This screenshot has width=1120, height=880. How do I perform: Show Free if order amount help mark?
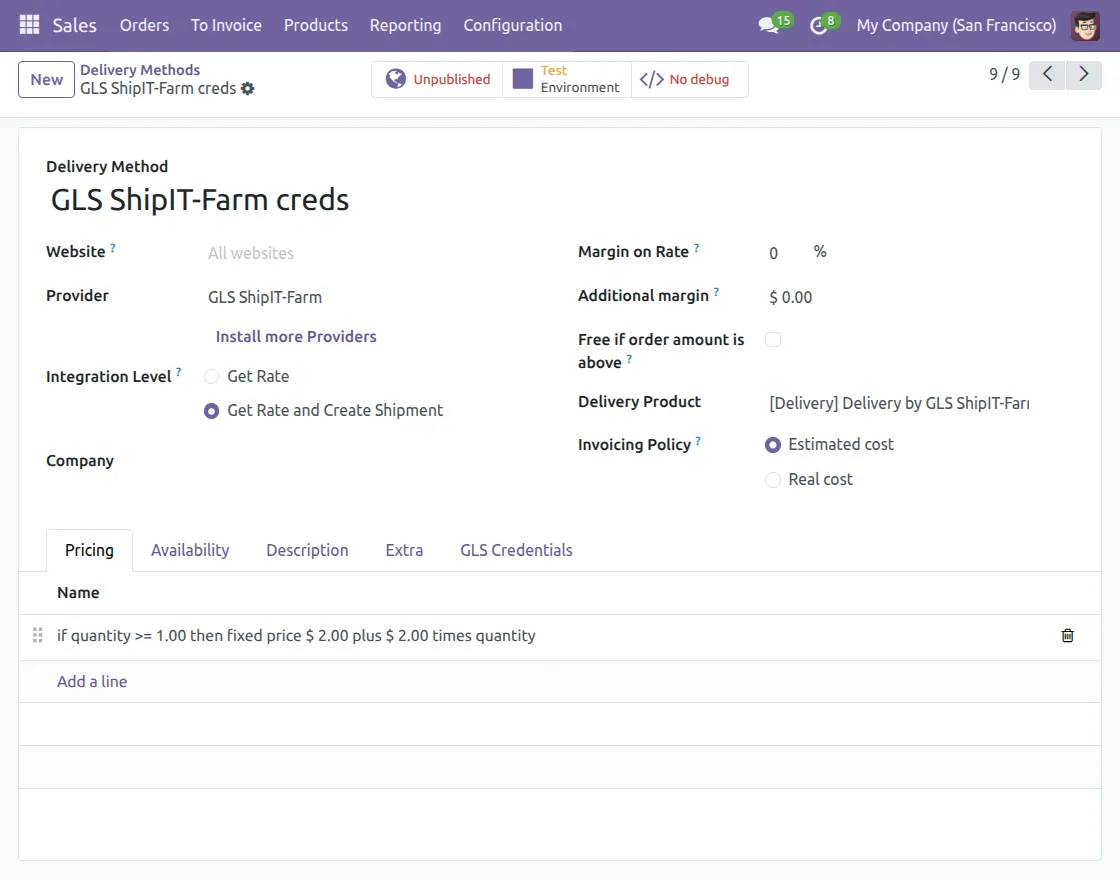tap(629, 359)
